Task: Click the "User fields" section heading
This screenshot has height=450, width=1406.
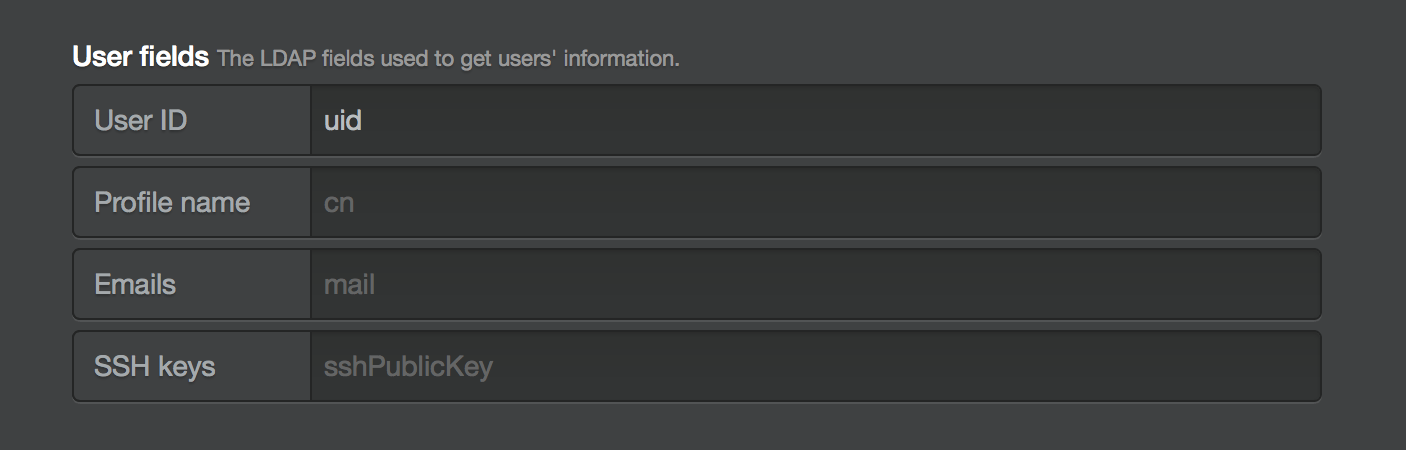Action: pyautogui.click(x=140, y=57)
